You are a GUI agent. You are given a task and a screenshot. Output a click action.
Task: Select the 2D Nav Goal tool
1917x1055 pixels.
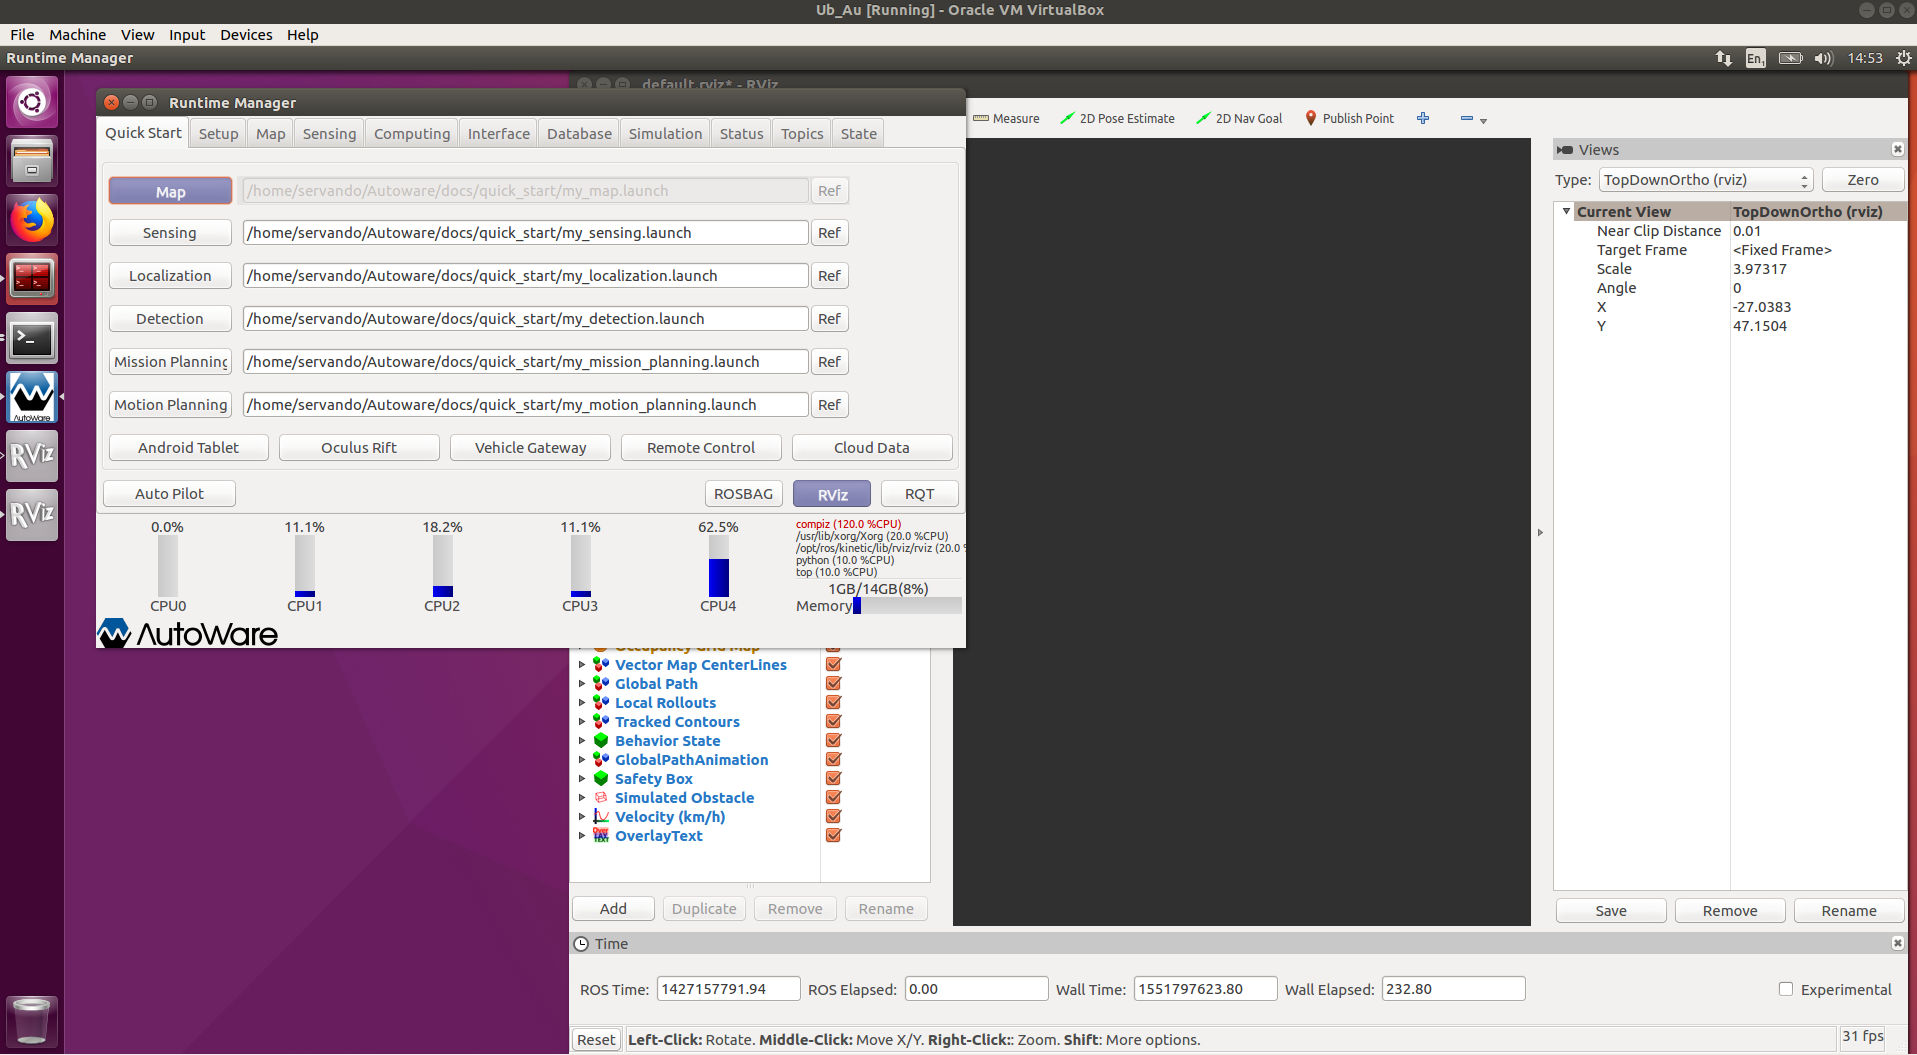coord(1239,118)
